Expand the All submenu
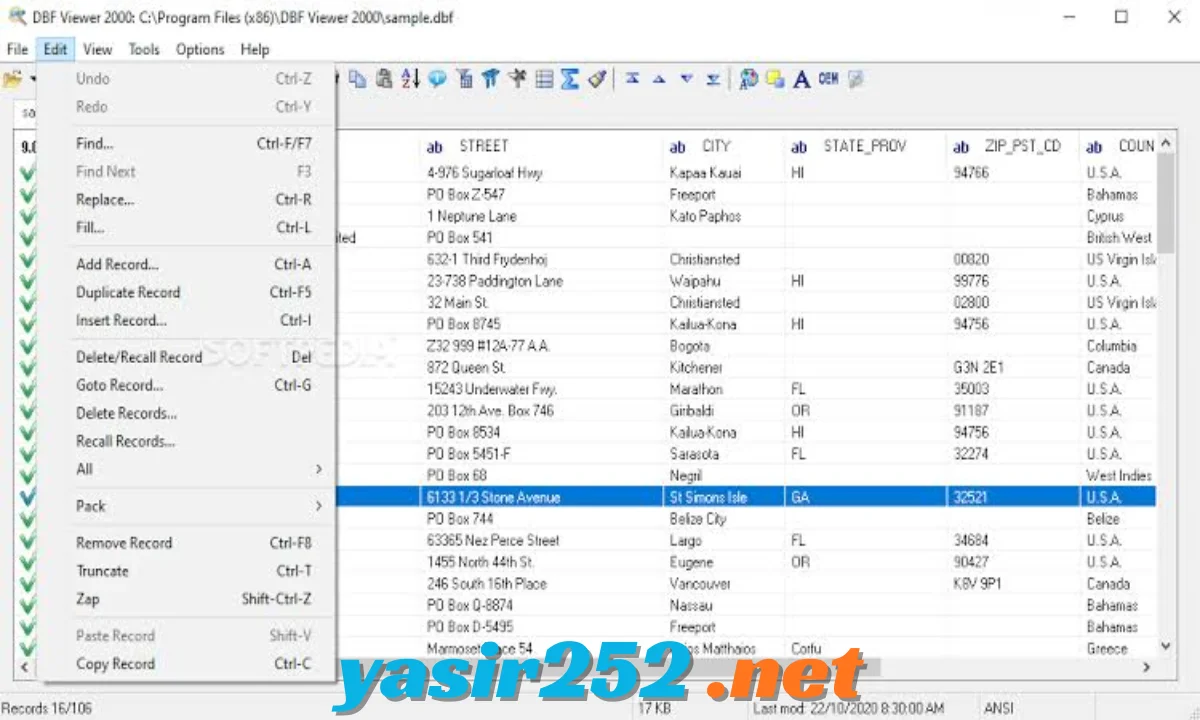Screen dimensions: 1200x720 click(199, 469)
